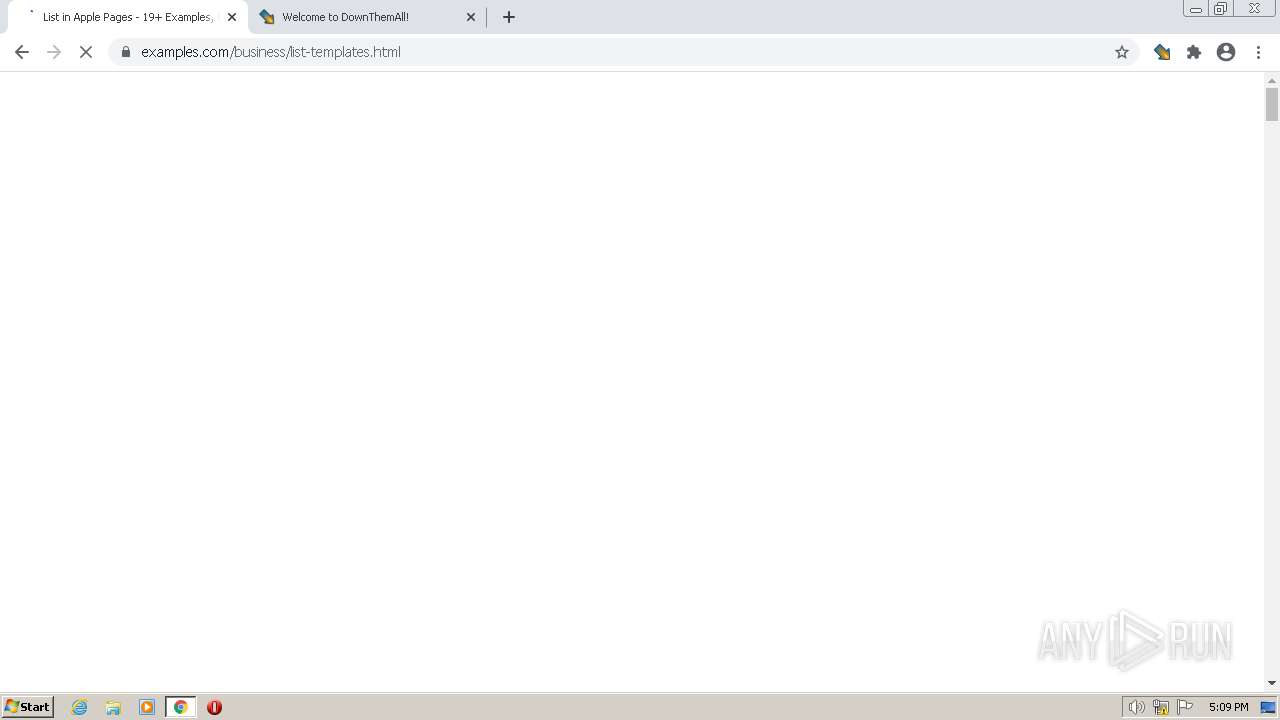
Task: Open the volume speaker tray icon
Action: pyautogui.click(x=1136, y=707)
